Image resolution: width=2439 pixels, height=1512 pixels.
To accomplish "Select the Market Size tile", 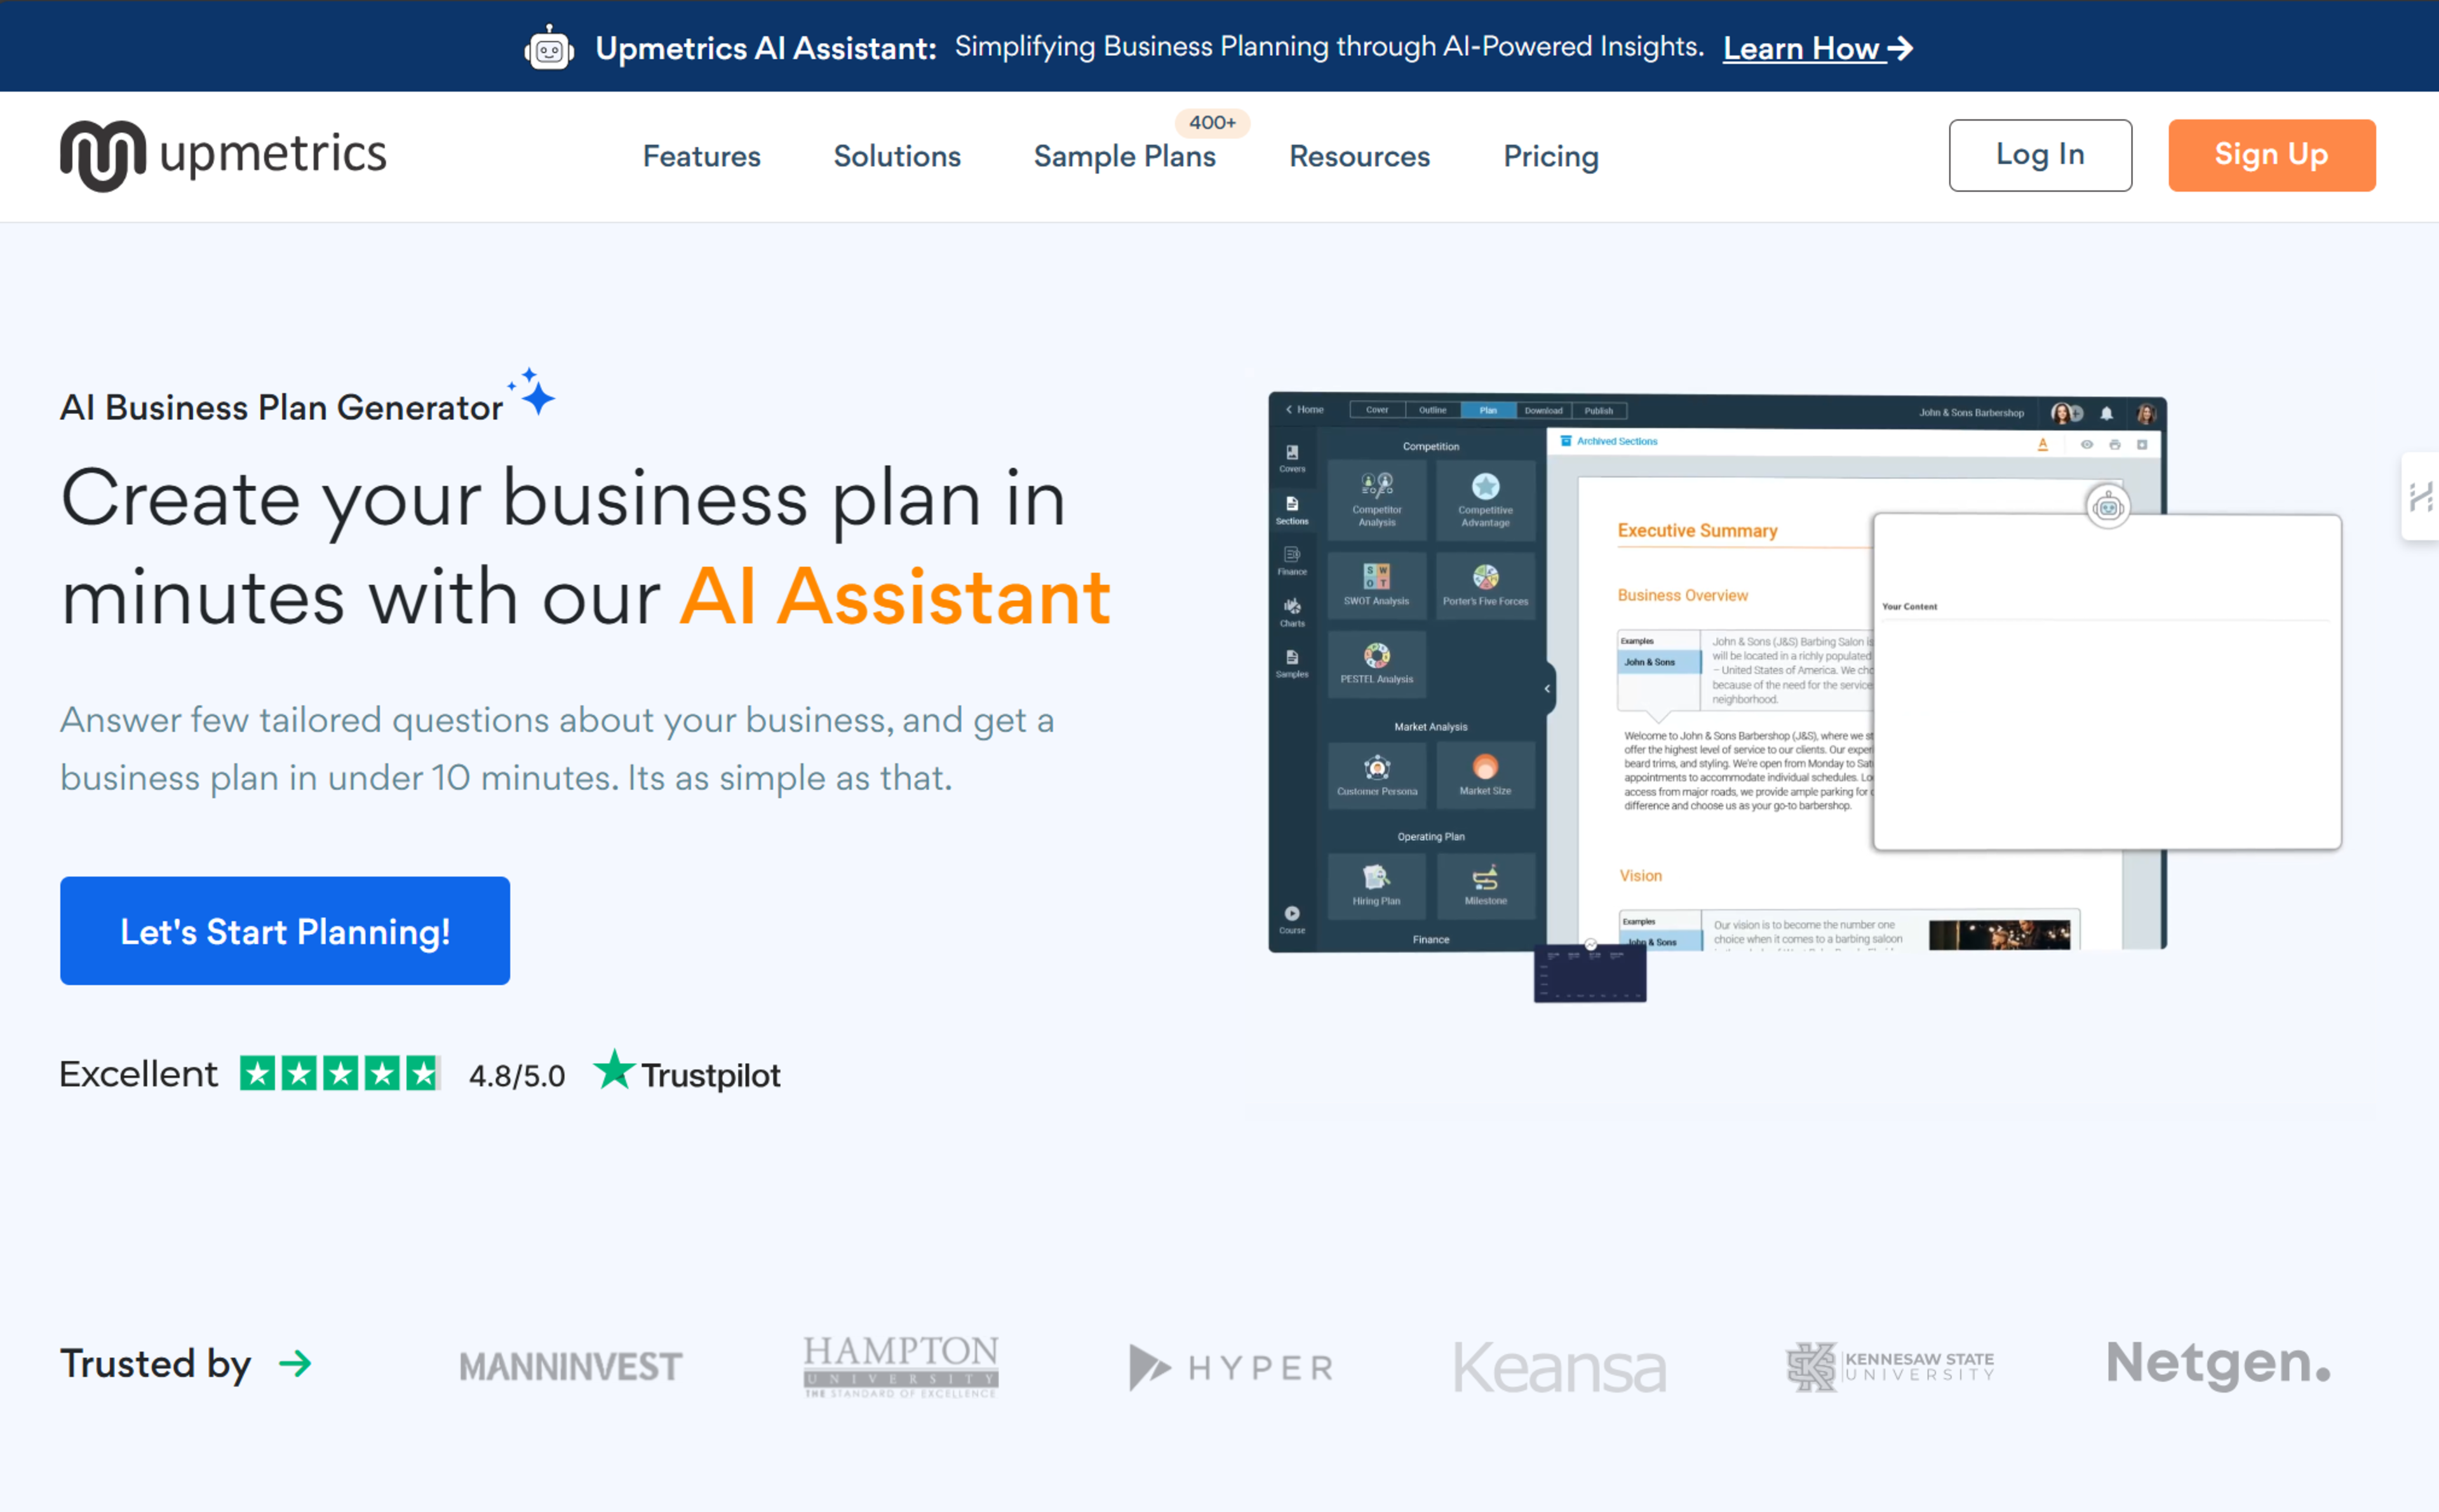I will (x=1485, y=776).
